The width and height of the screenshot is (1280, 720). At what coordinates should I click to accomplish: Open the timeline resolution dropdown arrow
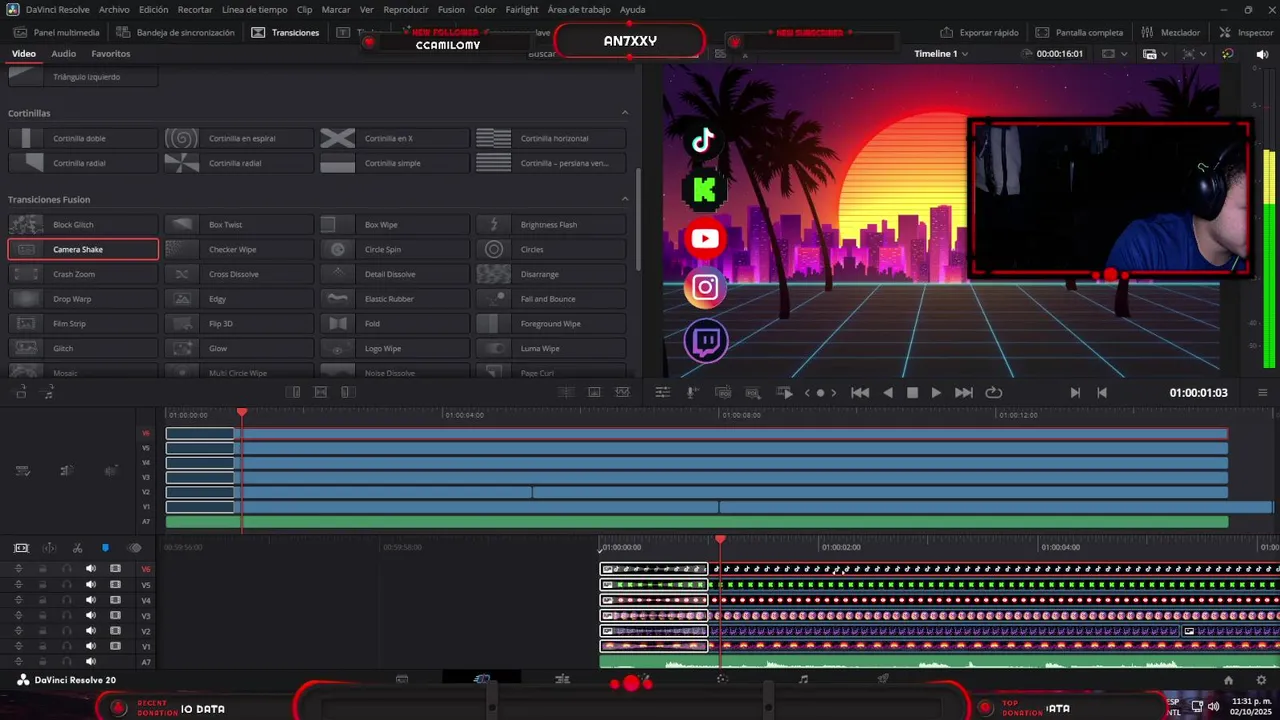tap(1166, 54)
